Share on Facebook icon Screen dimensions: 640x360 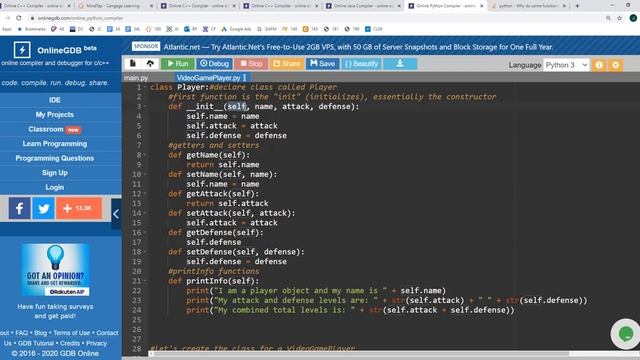tap(19, 208)
